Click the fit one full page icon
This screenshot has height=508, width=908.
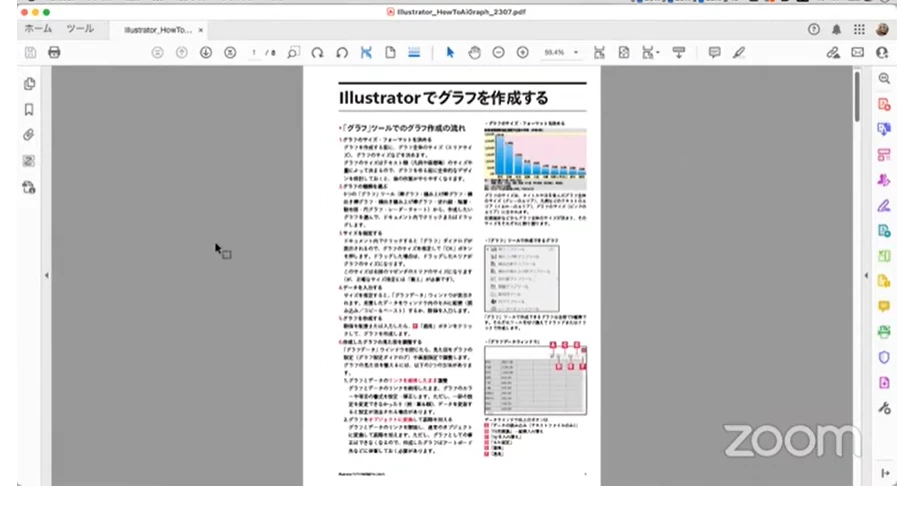point(624,53)
